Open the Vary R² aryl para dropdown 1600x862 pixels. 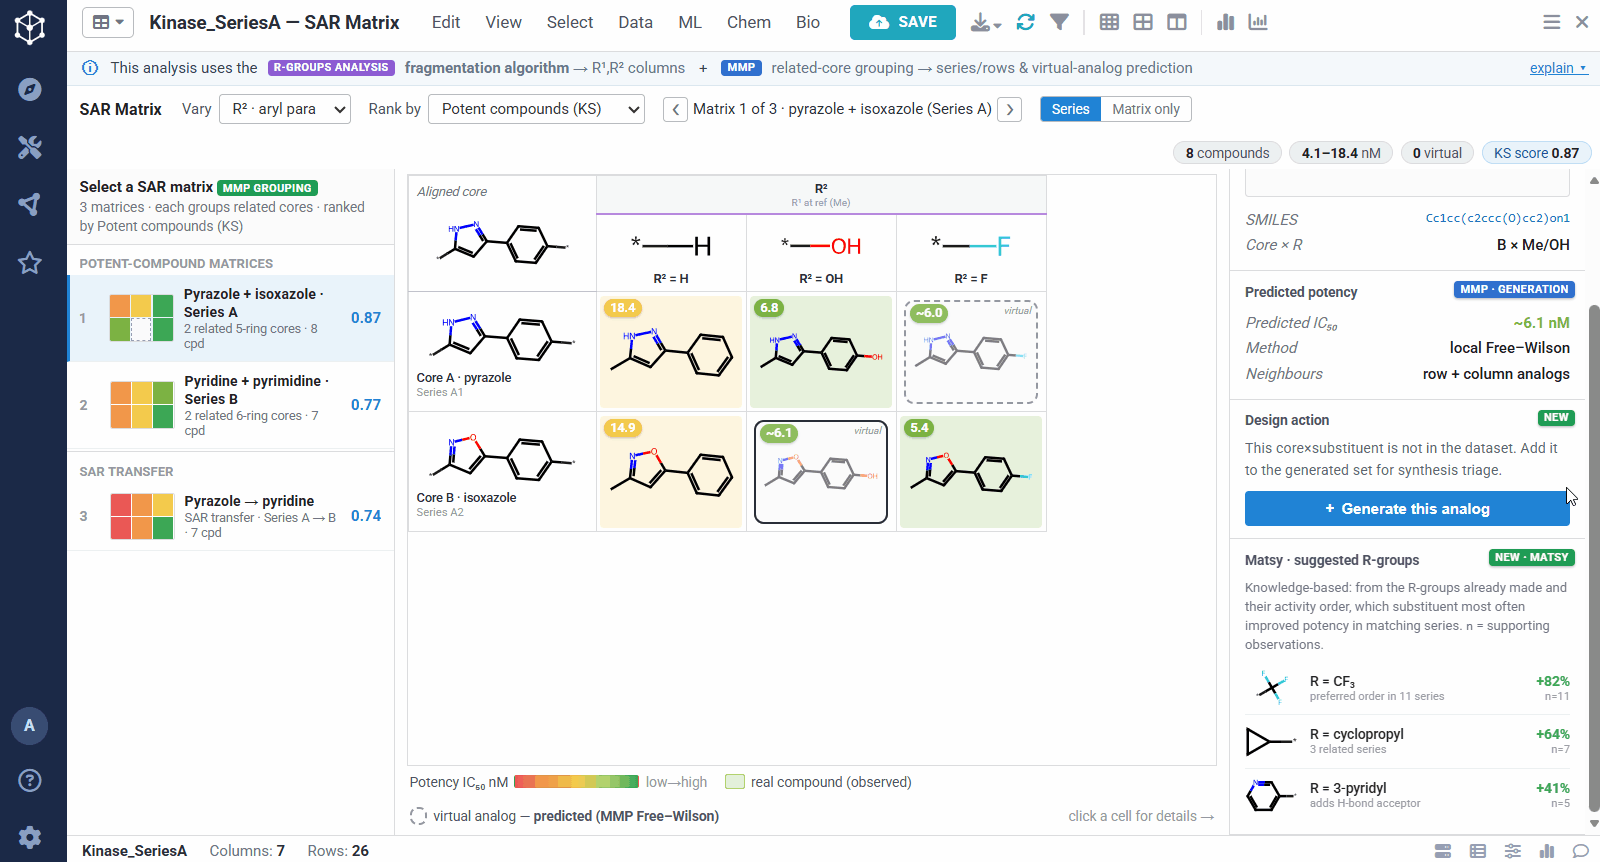(285, 109)
